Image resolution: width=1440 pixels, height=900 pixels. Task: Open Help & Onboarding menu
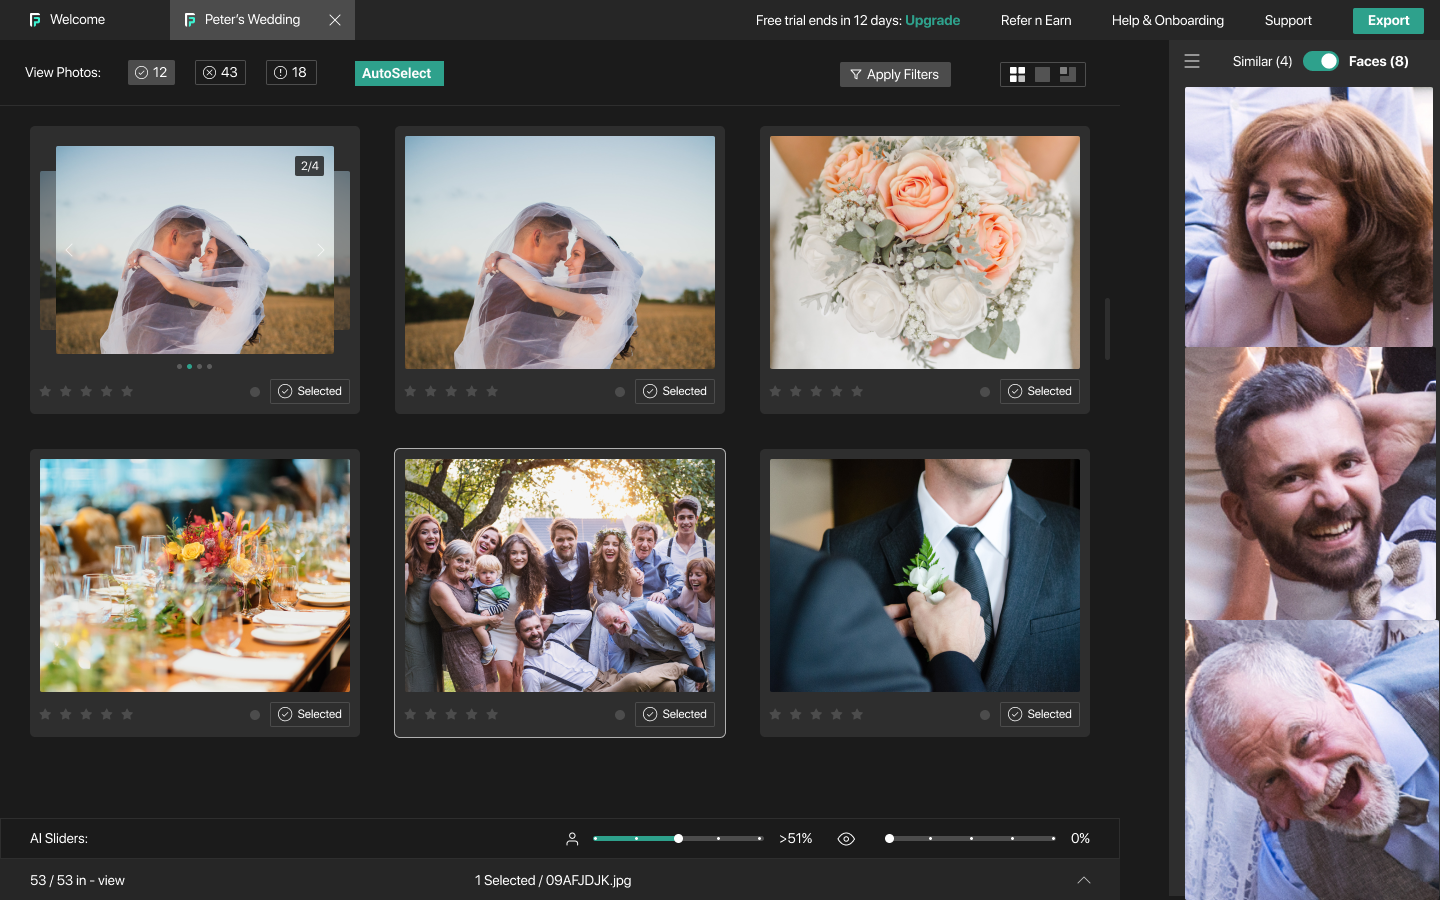1167,20
